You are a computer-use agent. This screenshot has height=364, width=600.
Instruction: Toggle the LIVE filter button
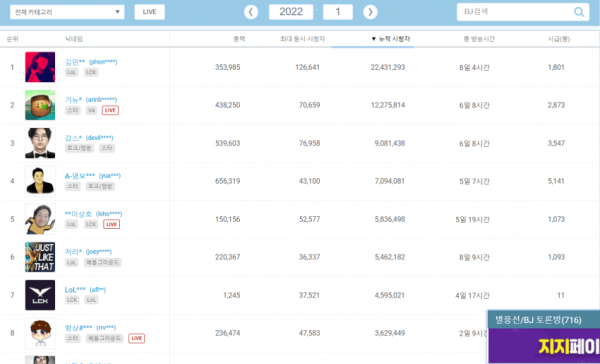pos(150,12)
